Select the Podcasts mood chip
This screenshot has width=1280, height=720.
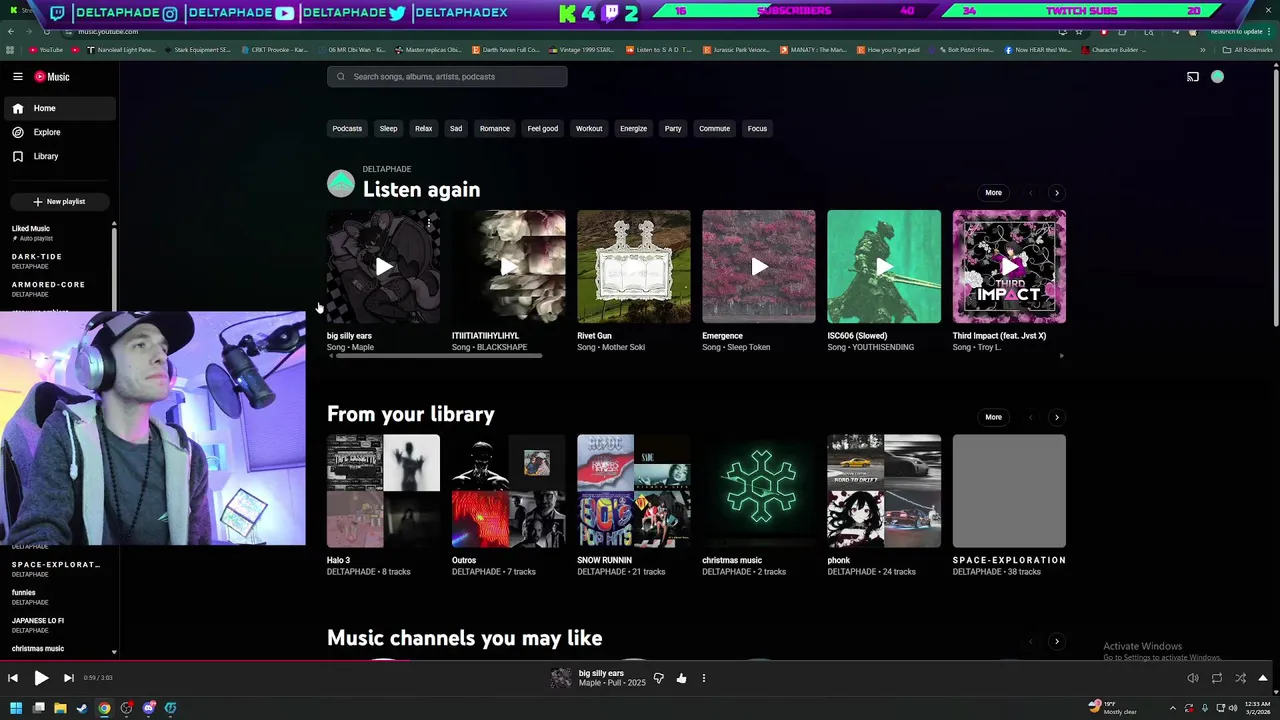point(347,128)
